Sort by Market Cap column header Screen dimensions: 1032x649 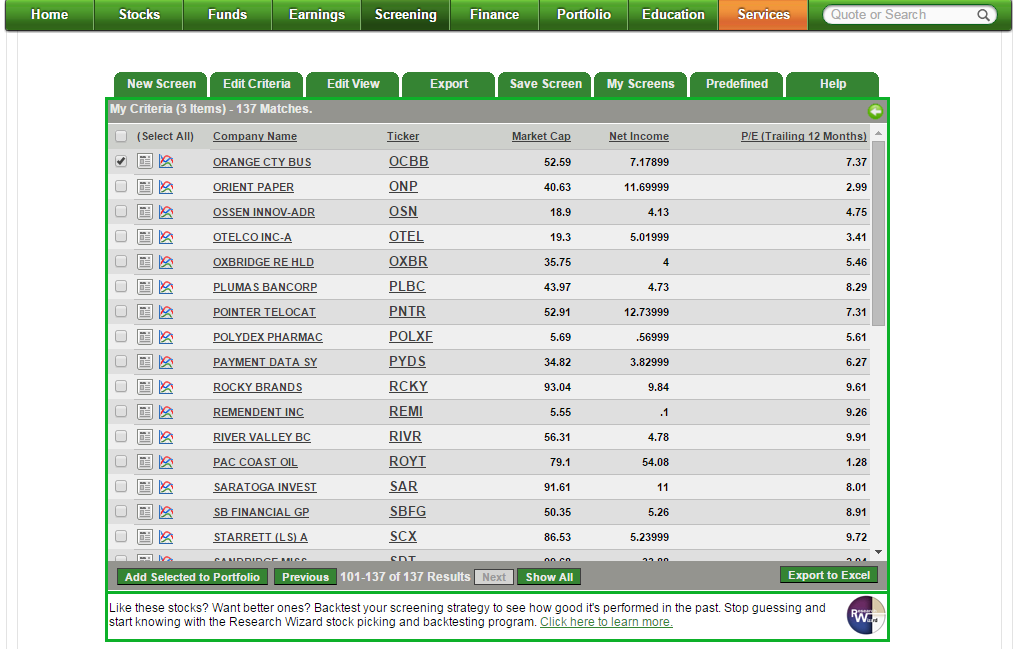[x=541, y=136]
